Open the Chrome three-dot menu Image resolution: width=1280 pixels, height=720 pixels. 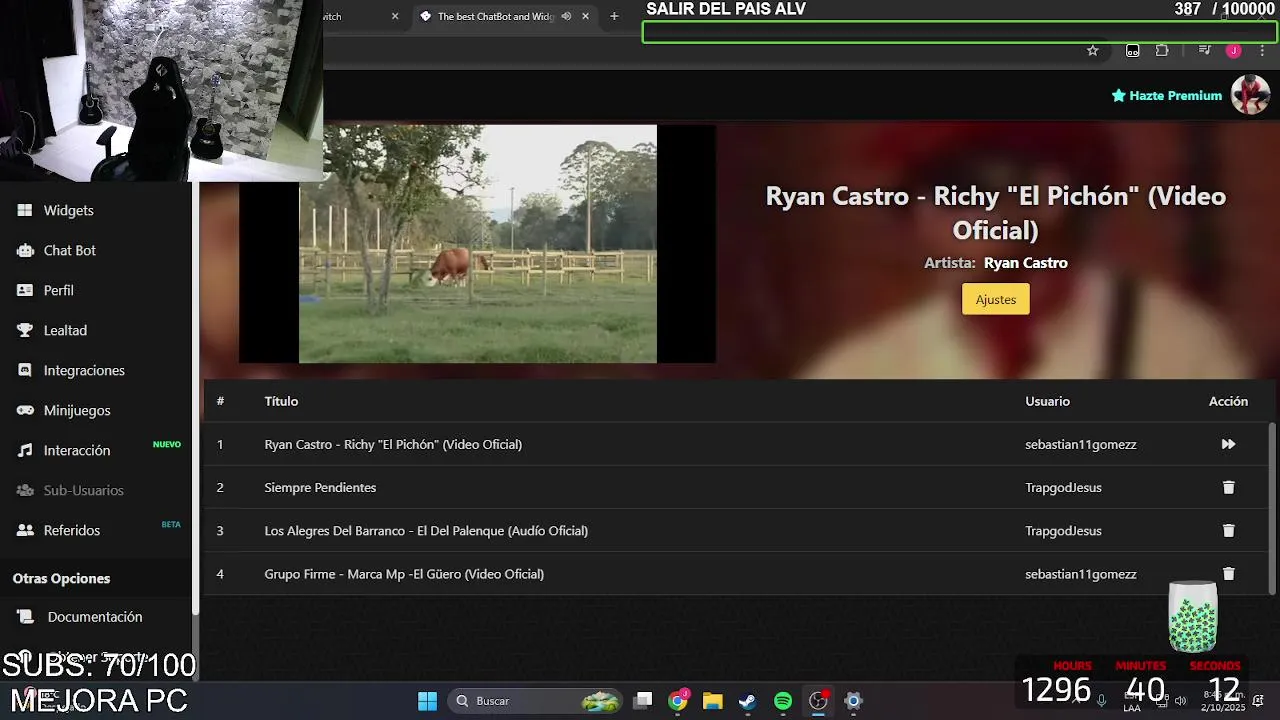tap(1262, 51)
